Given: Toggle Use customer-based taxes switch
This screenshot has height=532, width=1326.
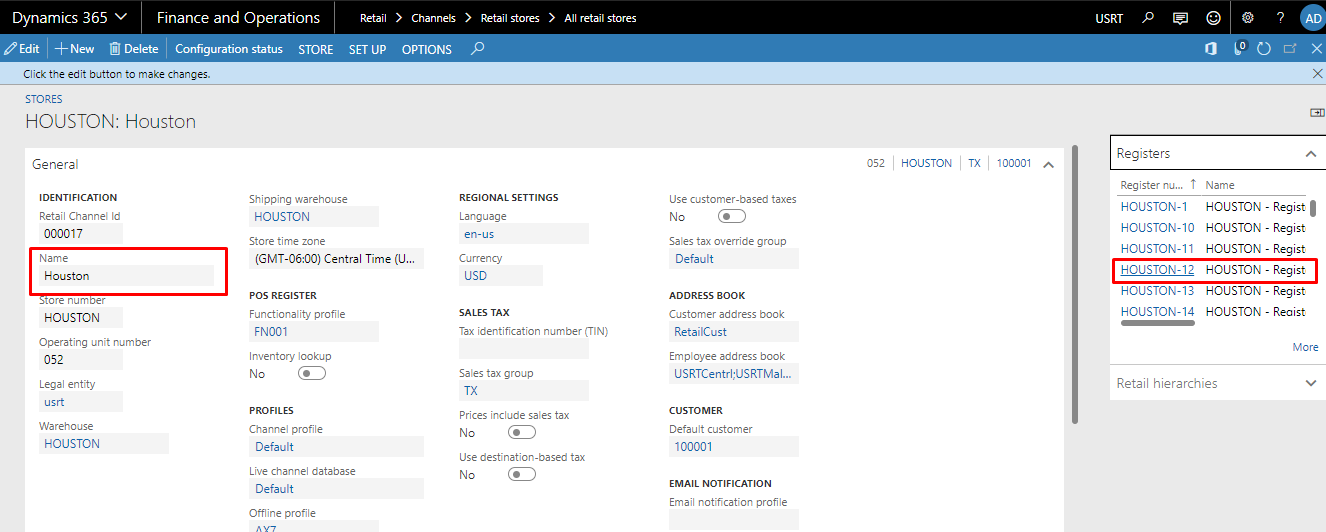Looking at the screenshot, I should tap(732, 216).
